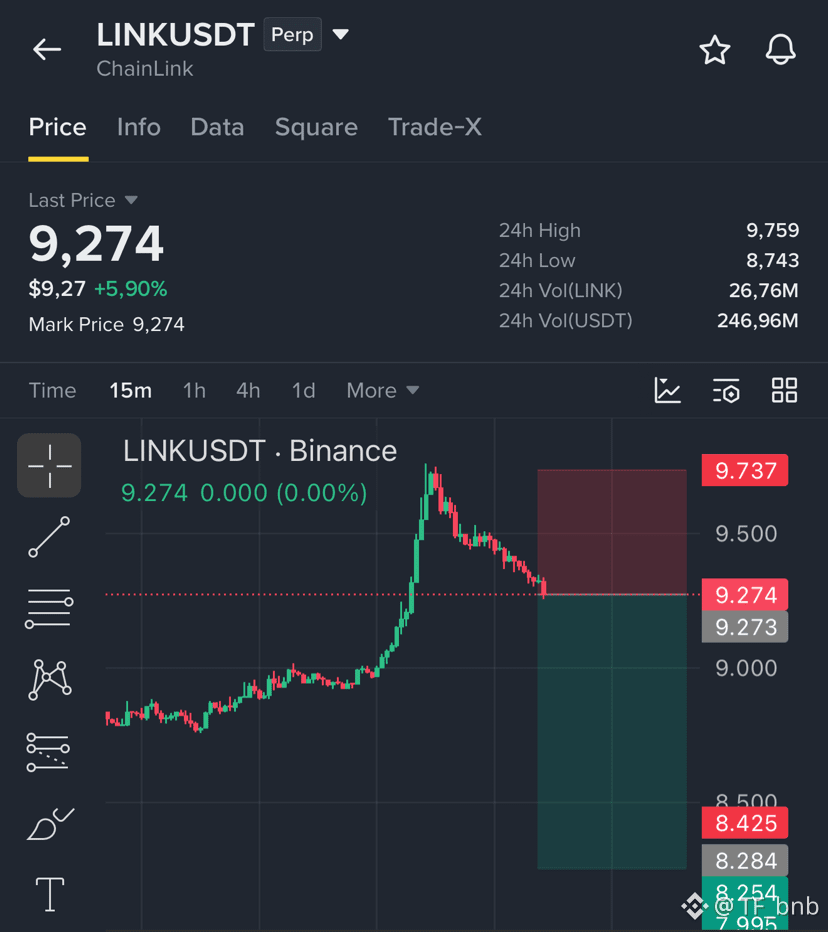Click the 9.500 axis price level
This screenshot has height=932, width=828.
tap(745, 533)
